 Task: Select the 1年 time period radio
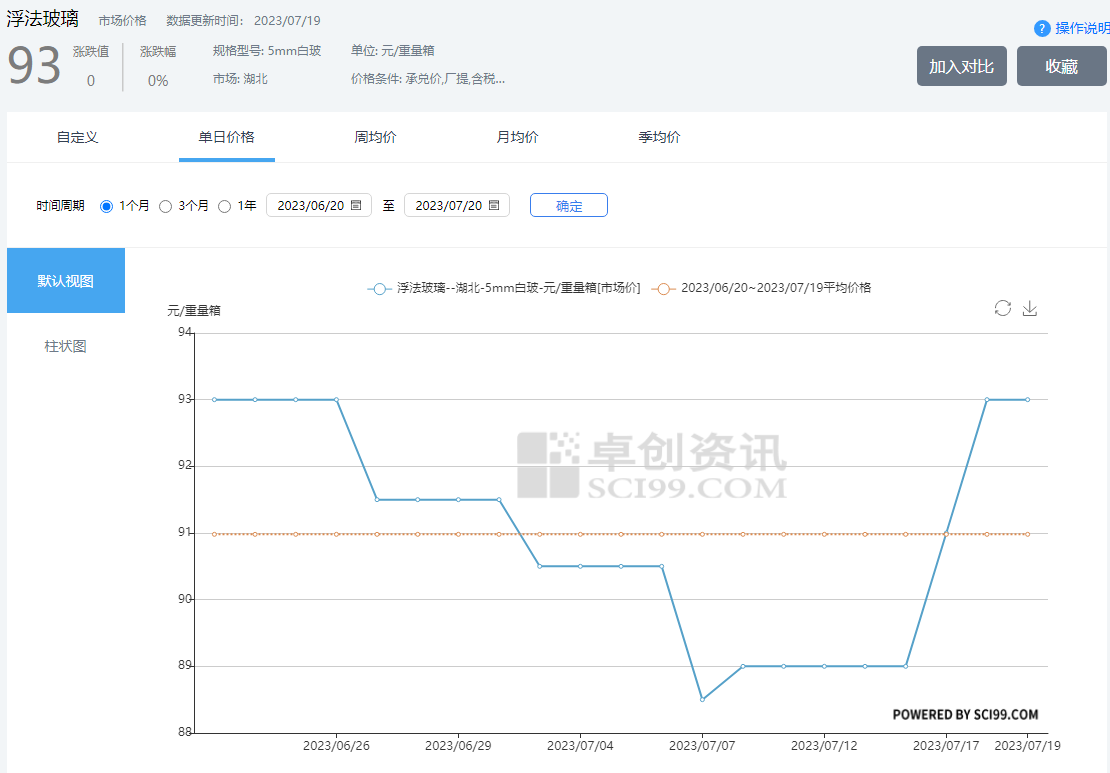coord(225,206)
